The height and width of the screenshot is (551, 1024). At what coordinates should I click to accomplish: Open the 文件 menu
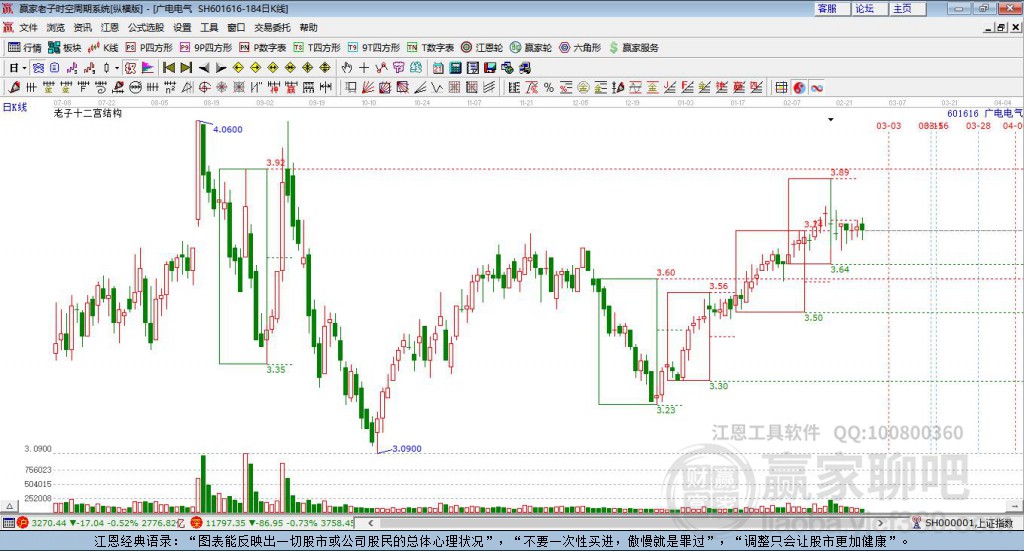coord(29,27)
